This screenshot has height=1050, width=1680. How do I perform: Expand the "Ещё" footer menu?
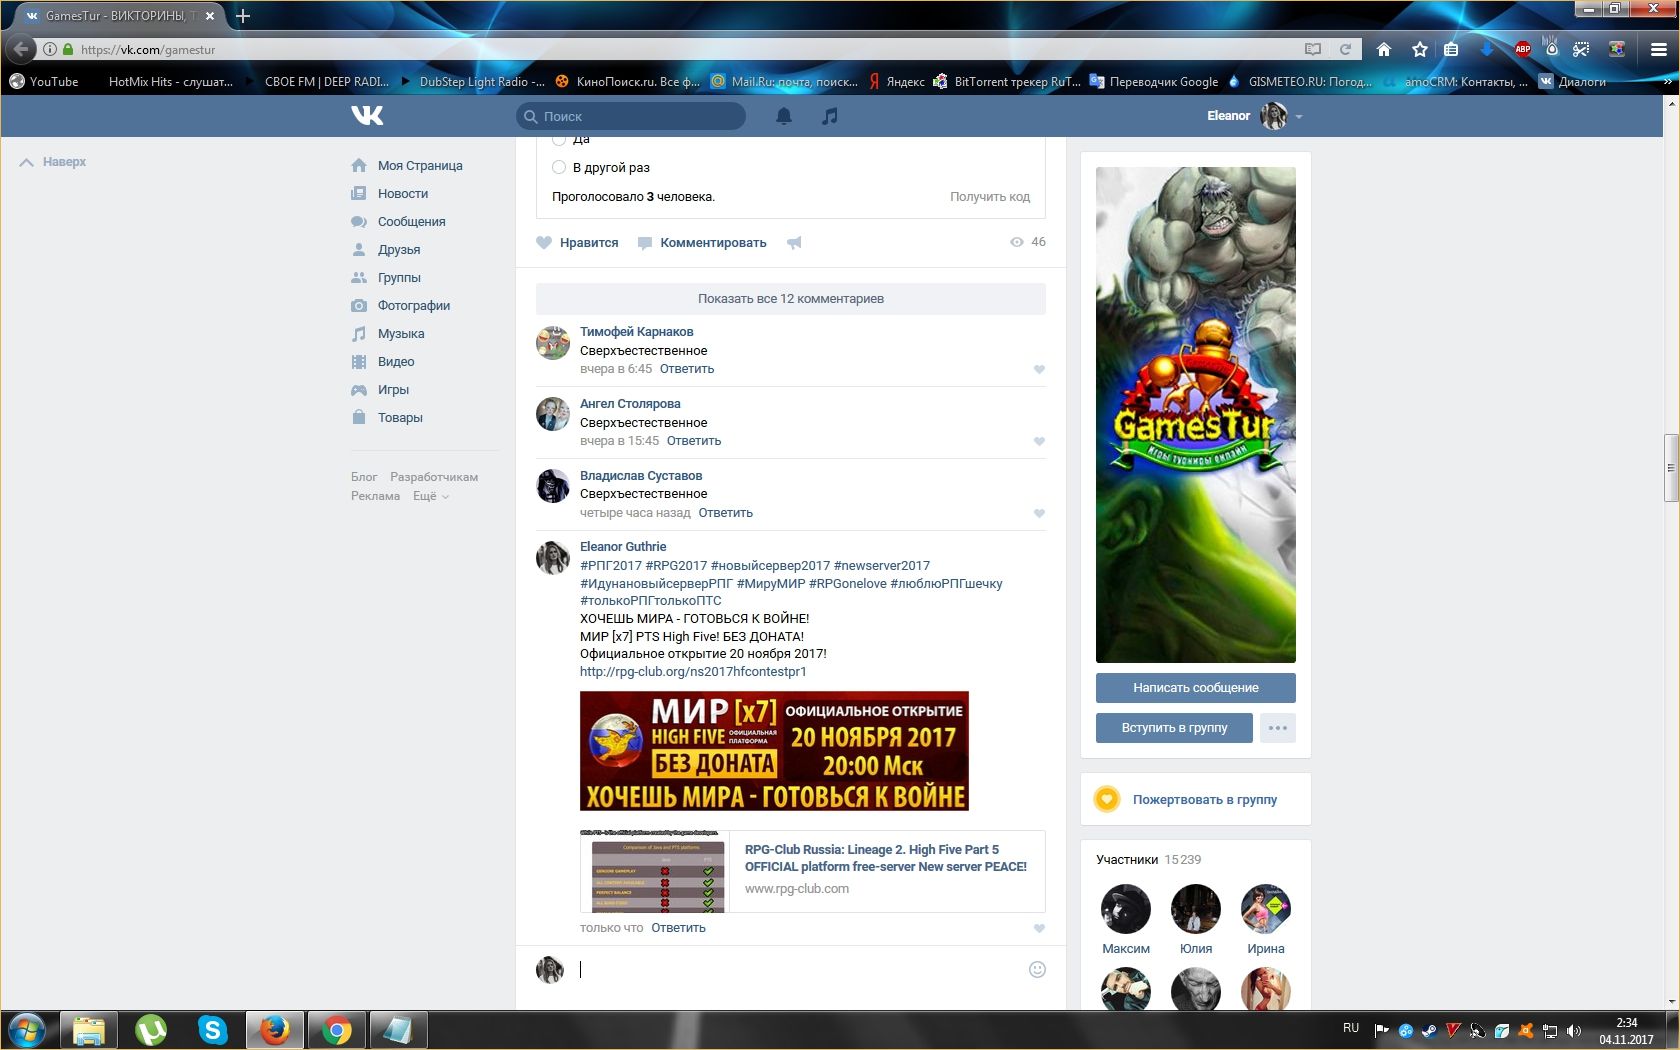pos(431,496)
